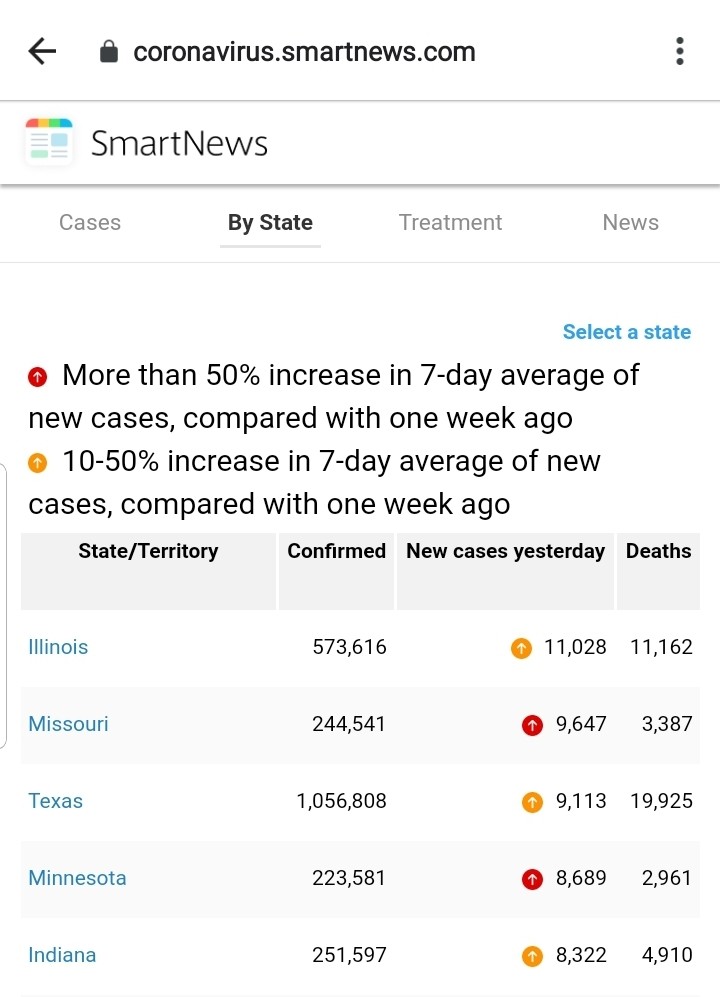Select the By State tab
The width and height of the screenshot is (720, 997).
click(270, 223)
